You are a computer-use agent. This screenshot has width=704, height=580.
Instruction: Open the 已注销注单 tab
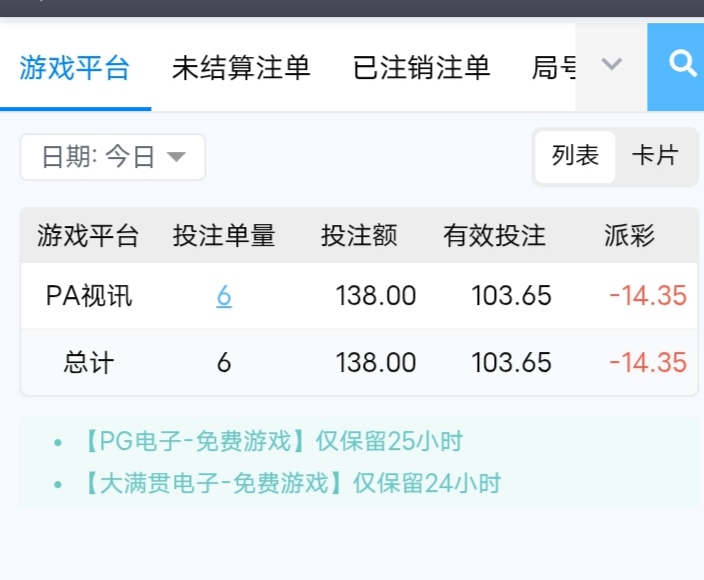point(421,68)
